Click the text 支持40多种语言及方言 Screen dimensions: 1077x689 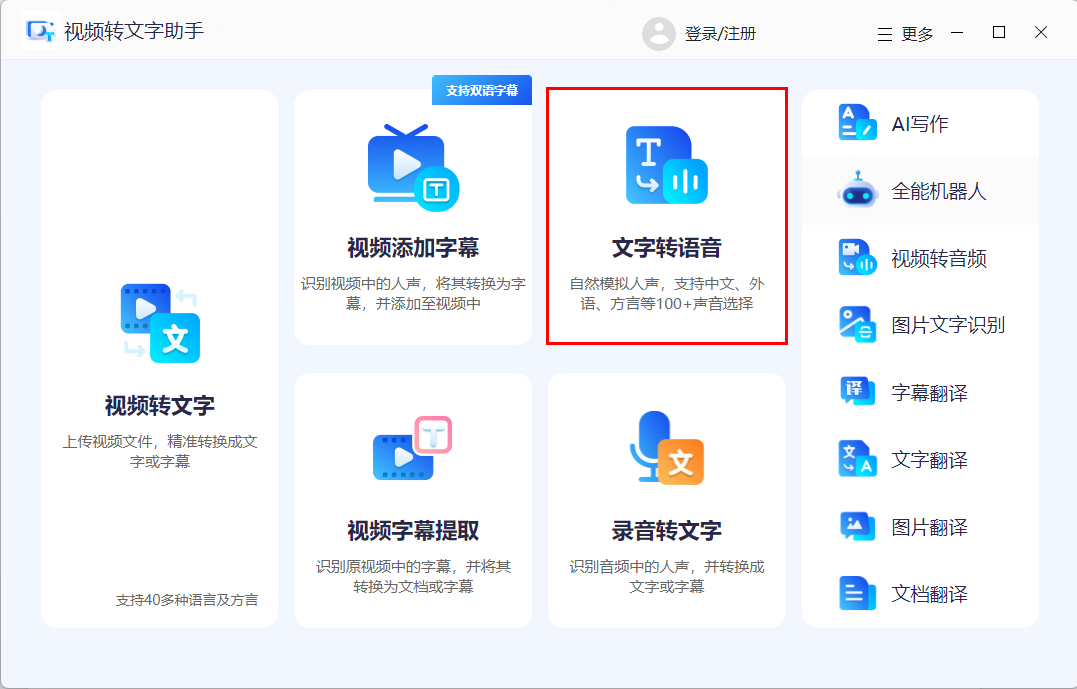[187, 600]
